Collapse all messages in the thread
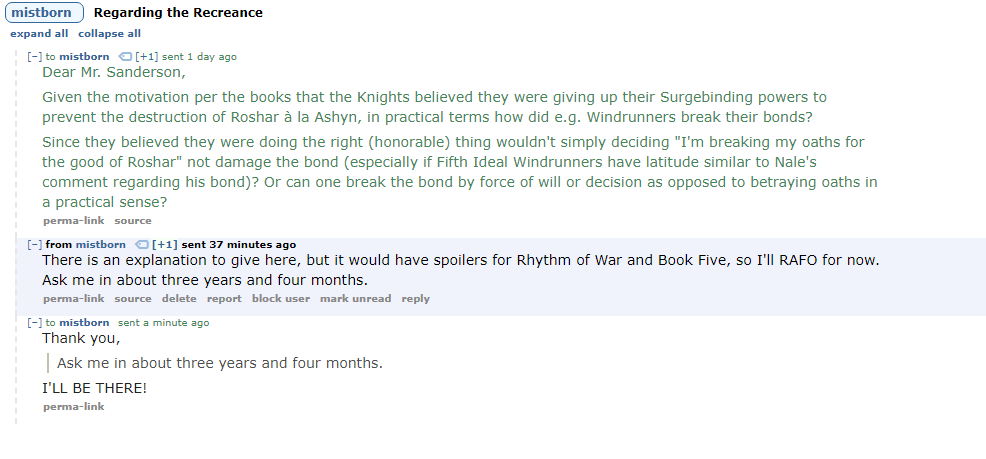 coord(109,34)
